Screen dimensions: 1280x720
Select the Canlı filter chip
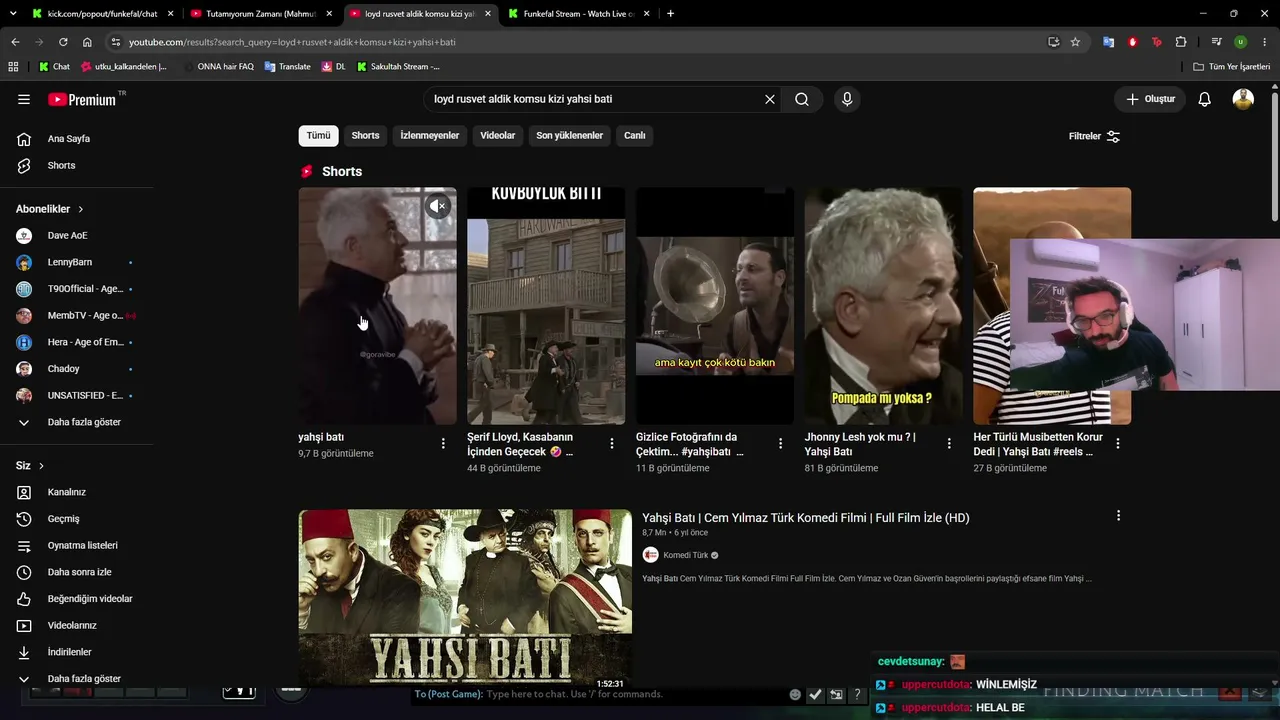tap(635, 135)
